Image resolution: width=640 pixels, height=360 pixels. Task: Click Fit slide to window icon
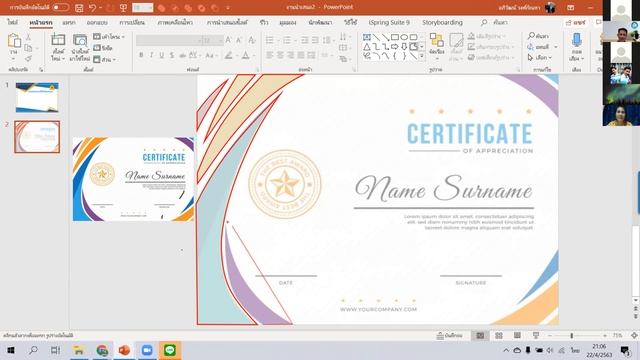coord(634,336)
